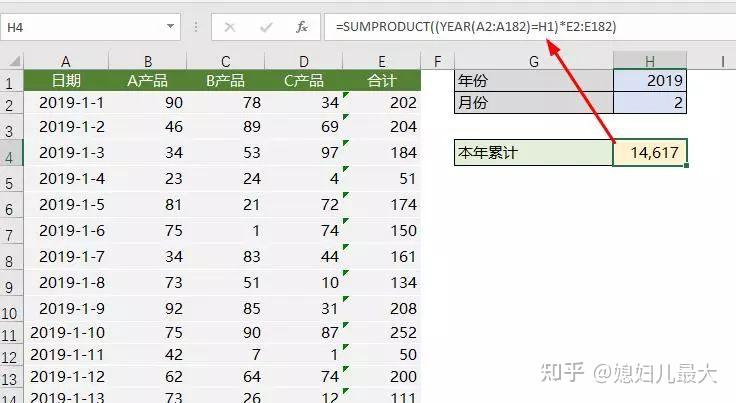The image size is (736, 403).
Task: Select column E header
Action: tap(382, 61)
